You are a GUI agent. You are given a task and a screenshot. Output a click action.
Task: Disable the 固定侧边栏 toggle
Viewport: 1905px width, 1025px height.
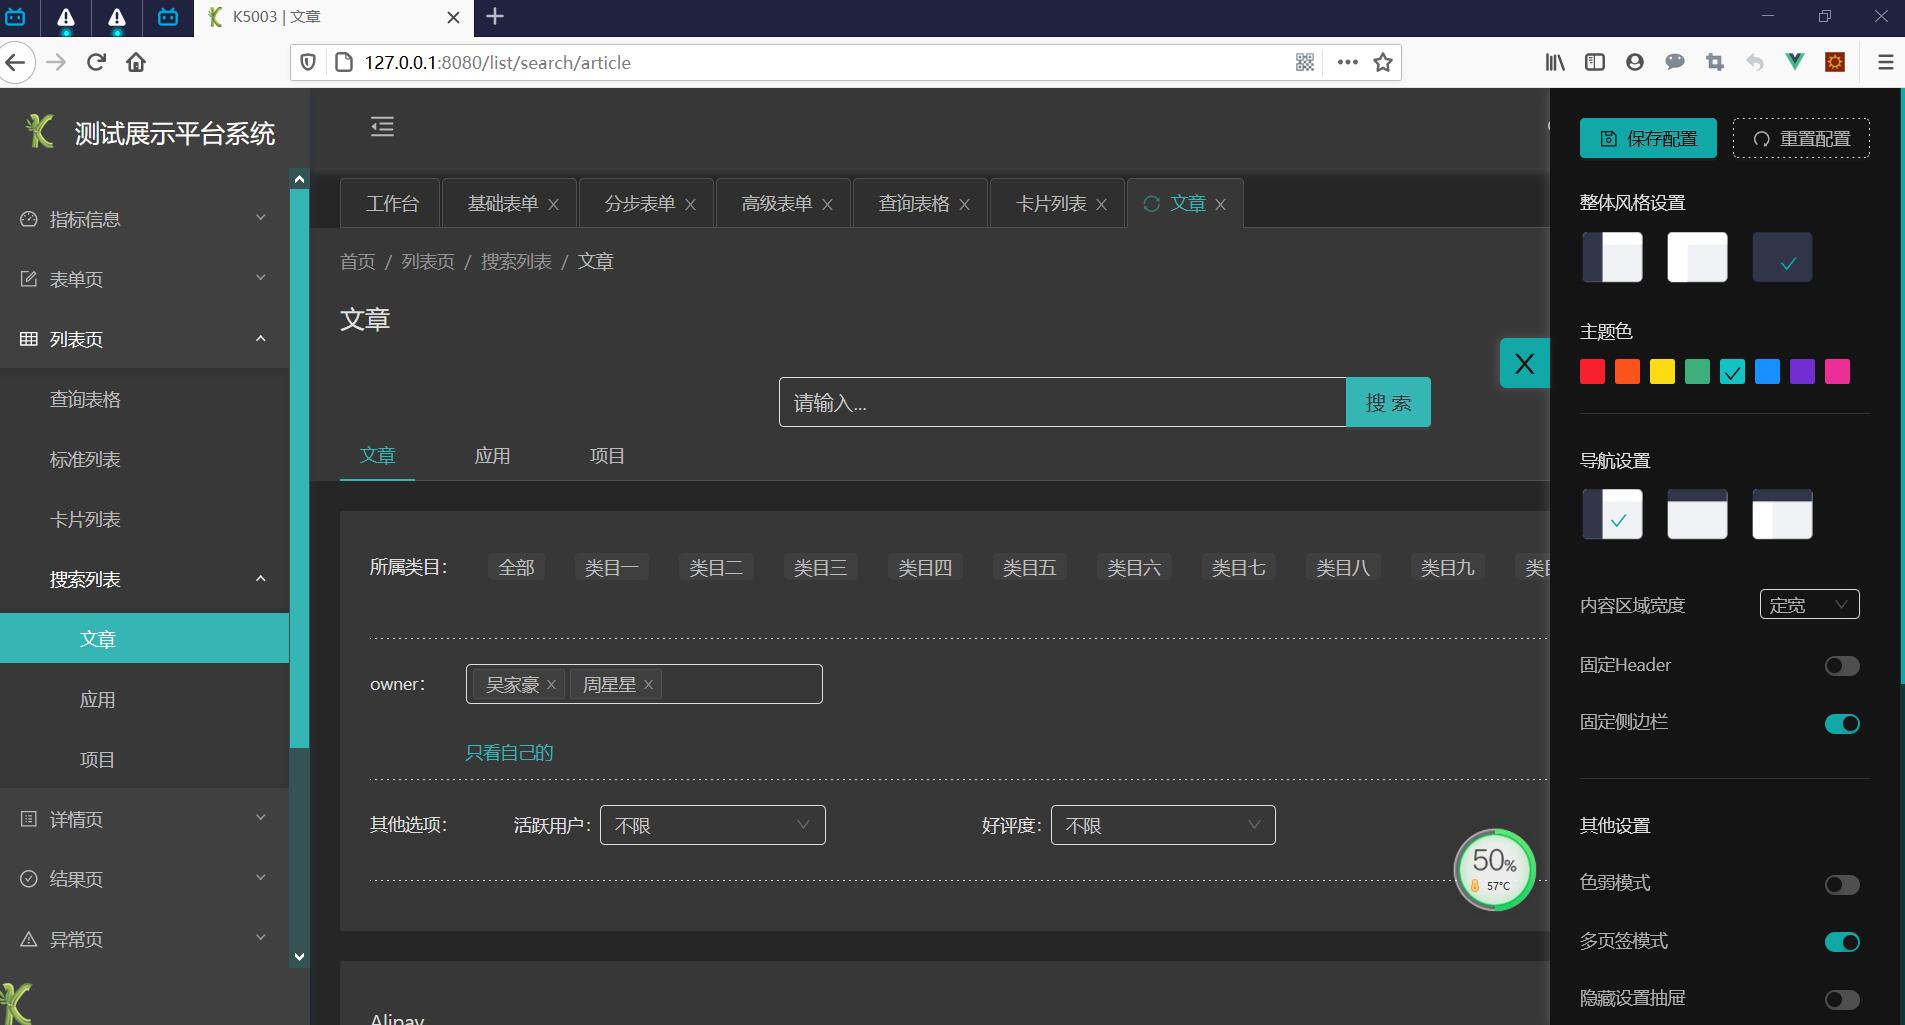[1841, 723]
